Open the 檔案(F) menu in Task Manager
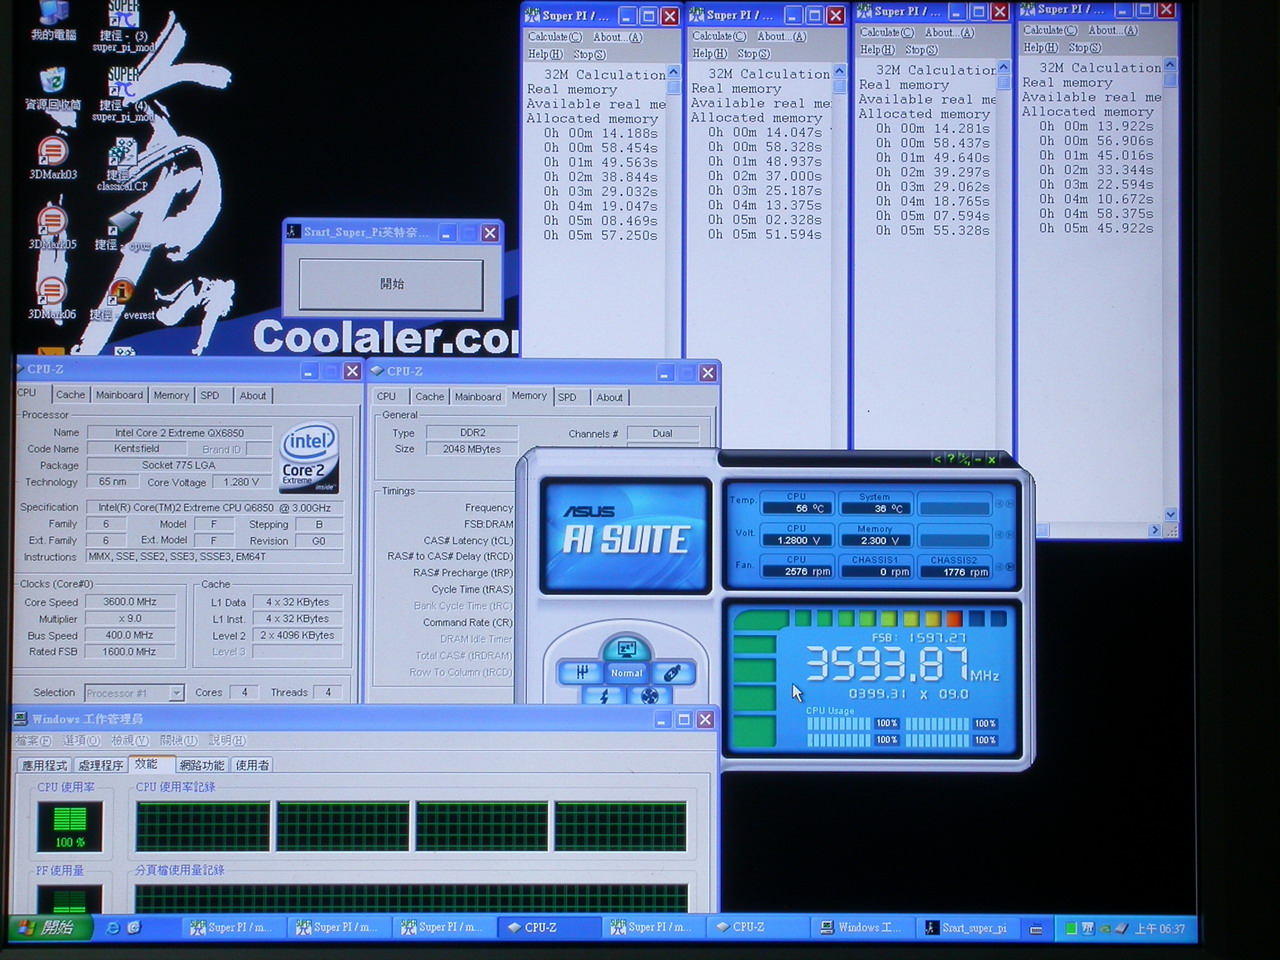 [33, 741]
